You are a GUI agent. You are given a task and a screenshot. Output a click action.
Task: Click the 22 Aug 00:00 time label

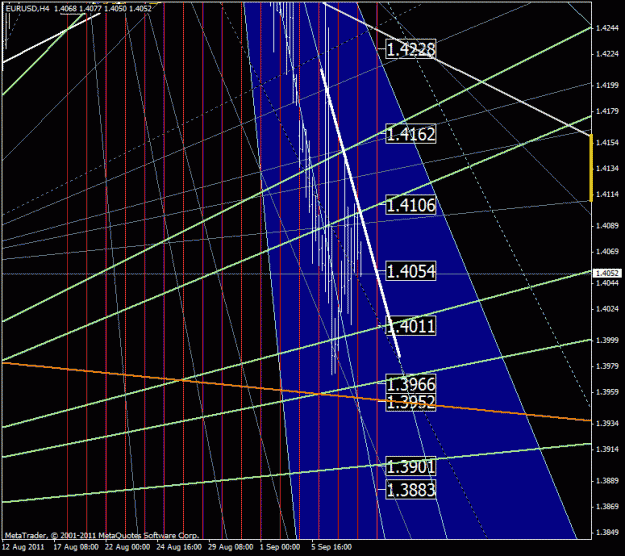[x=128, y=547]
